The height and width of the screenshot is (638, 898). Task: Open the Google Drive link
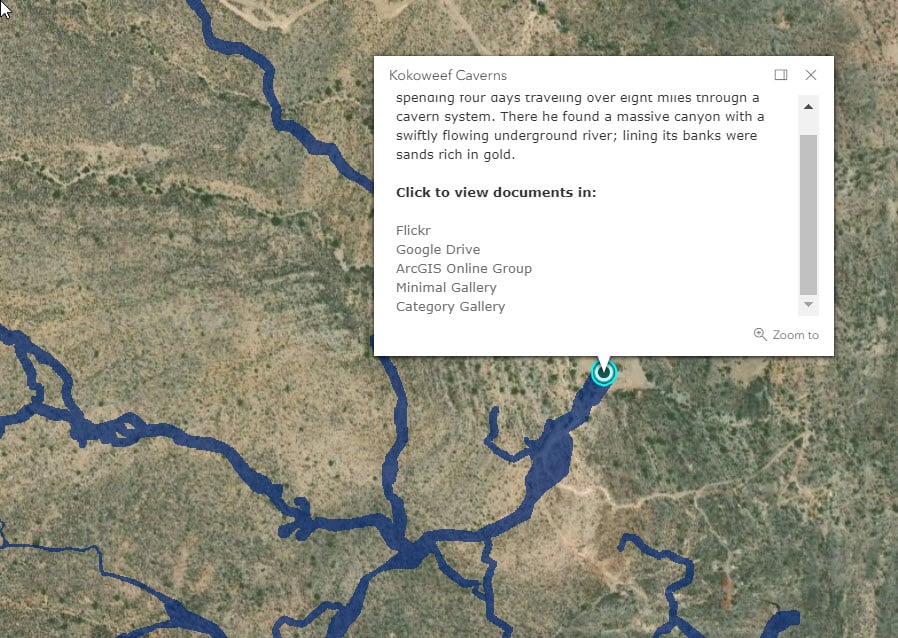[438, 250]
